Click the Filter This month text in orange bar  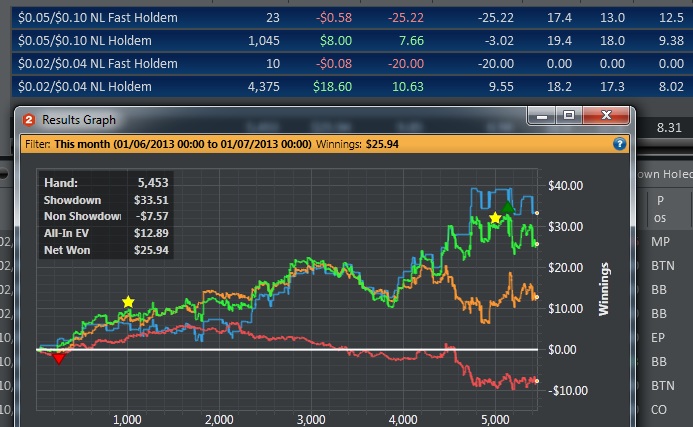168,145
